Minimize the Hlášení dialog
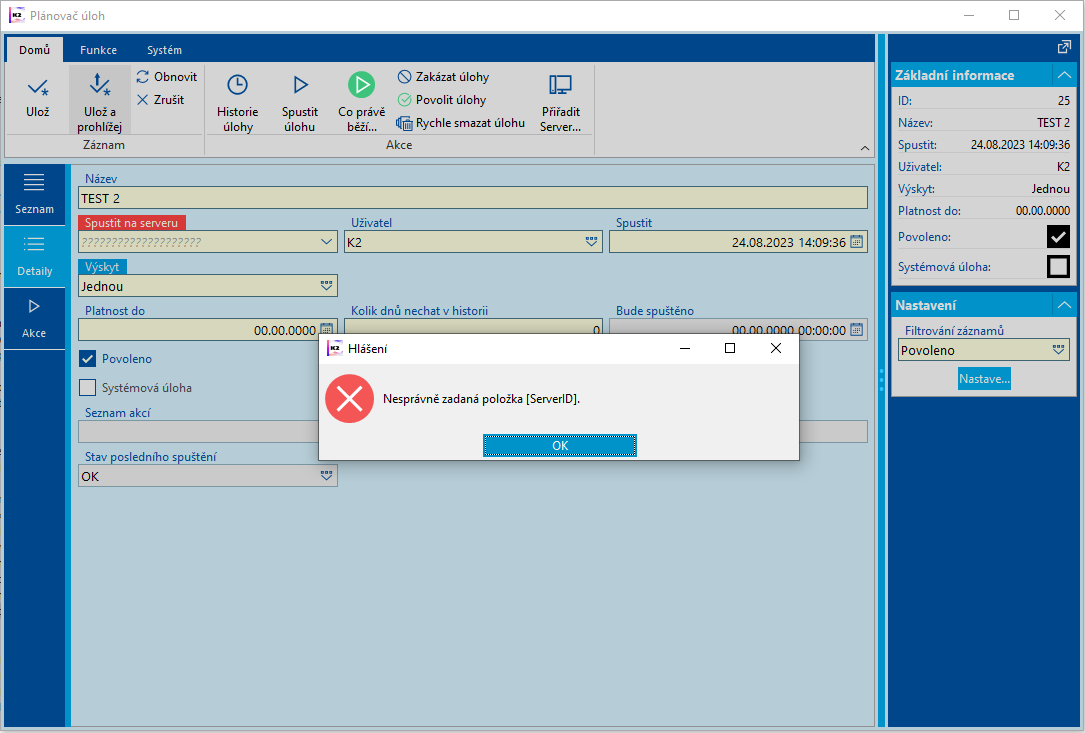The image size is (1085, 733). pyautogui.click(x=684, y=348)
